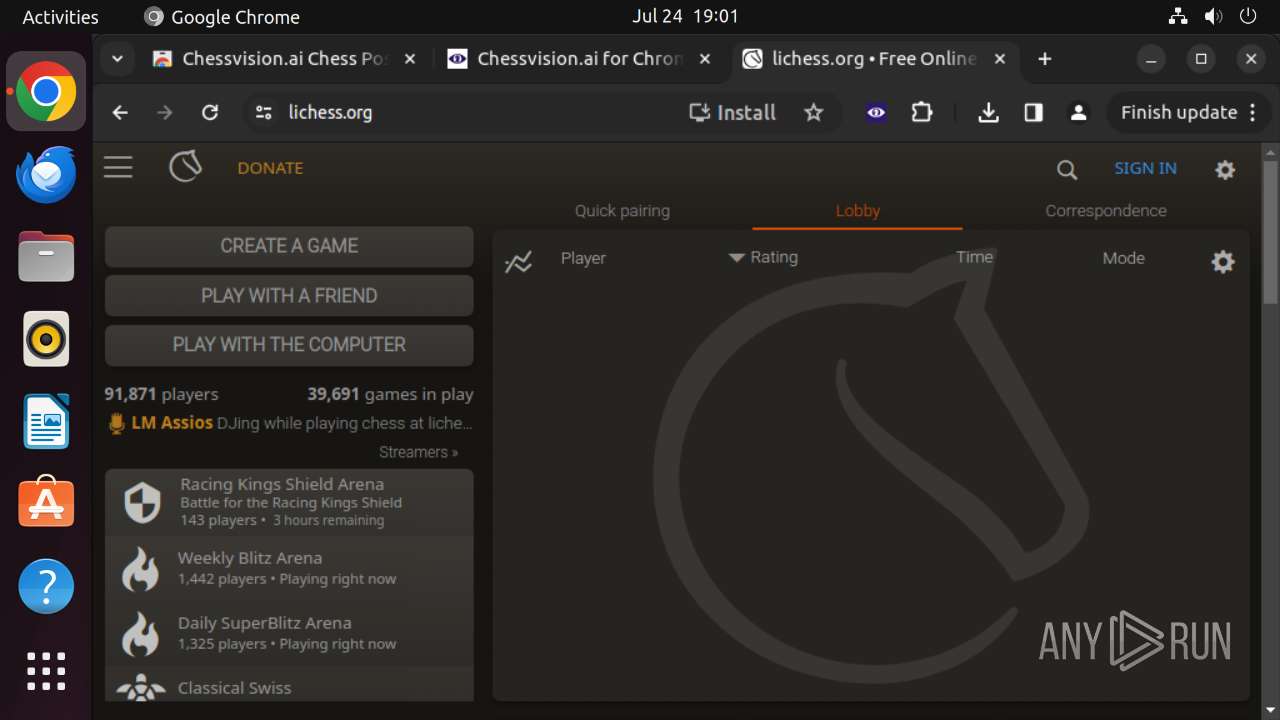Viewport: 1280px width, 720px height.
Task: Open a new browser tab
Action: [1045, 59]
